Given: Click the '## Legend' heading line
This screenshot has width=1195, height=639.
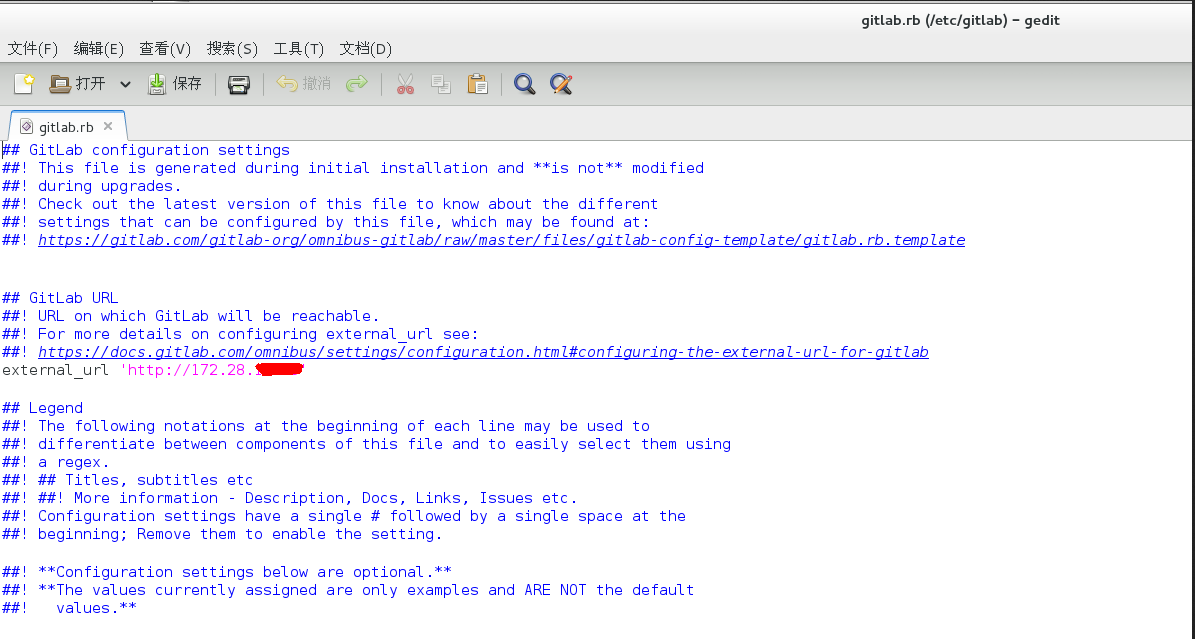Looking at the screenshot, I should 43,408.
